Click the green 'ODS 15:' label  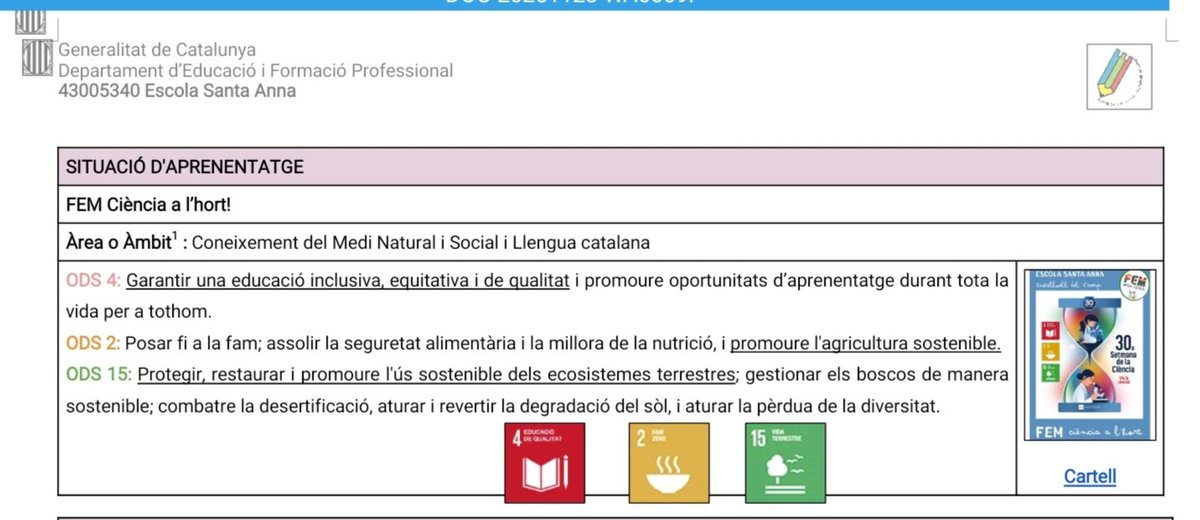pos(98,375)
